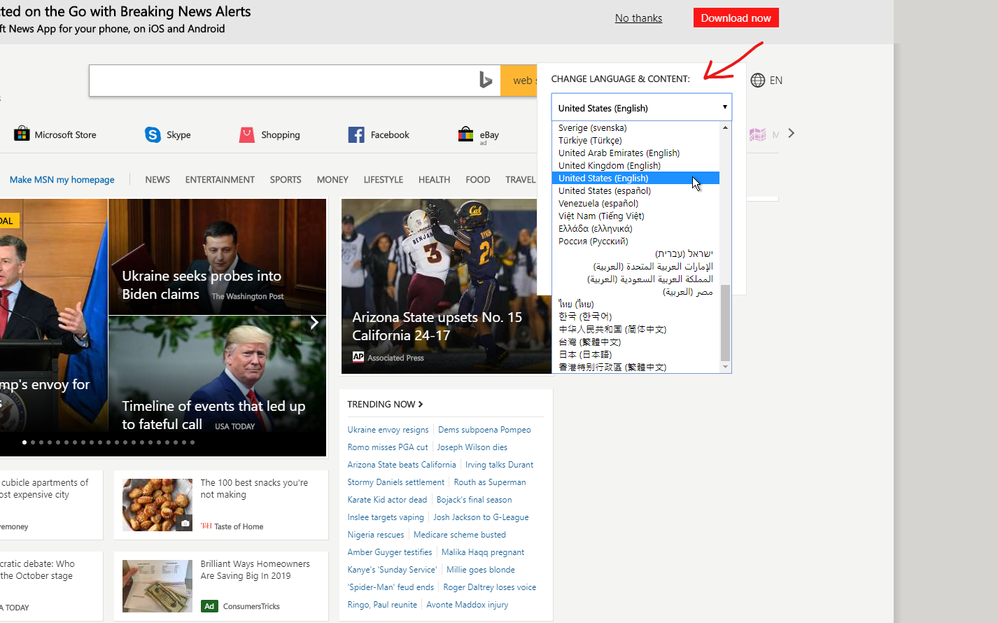Open the eBay shopping bag icon
This screenshot has height=623, width=998.
(x=466, y=134)
